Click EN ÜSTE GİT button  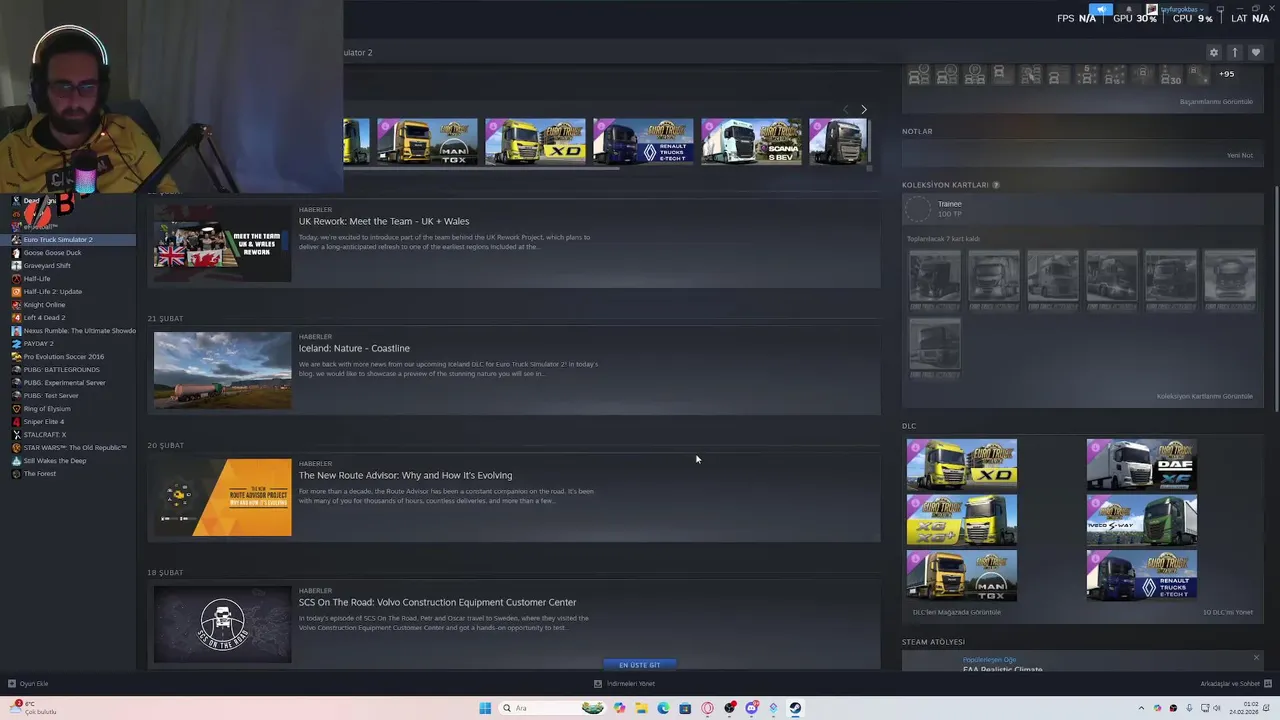(x=640, y=665)
